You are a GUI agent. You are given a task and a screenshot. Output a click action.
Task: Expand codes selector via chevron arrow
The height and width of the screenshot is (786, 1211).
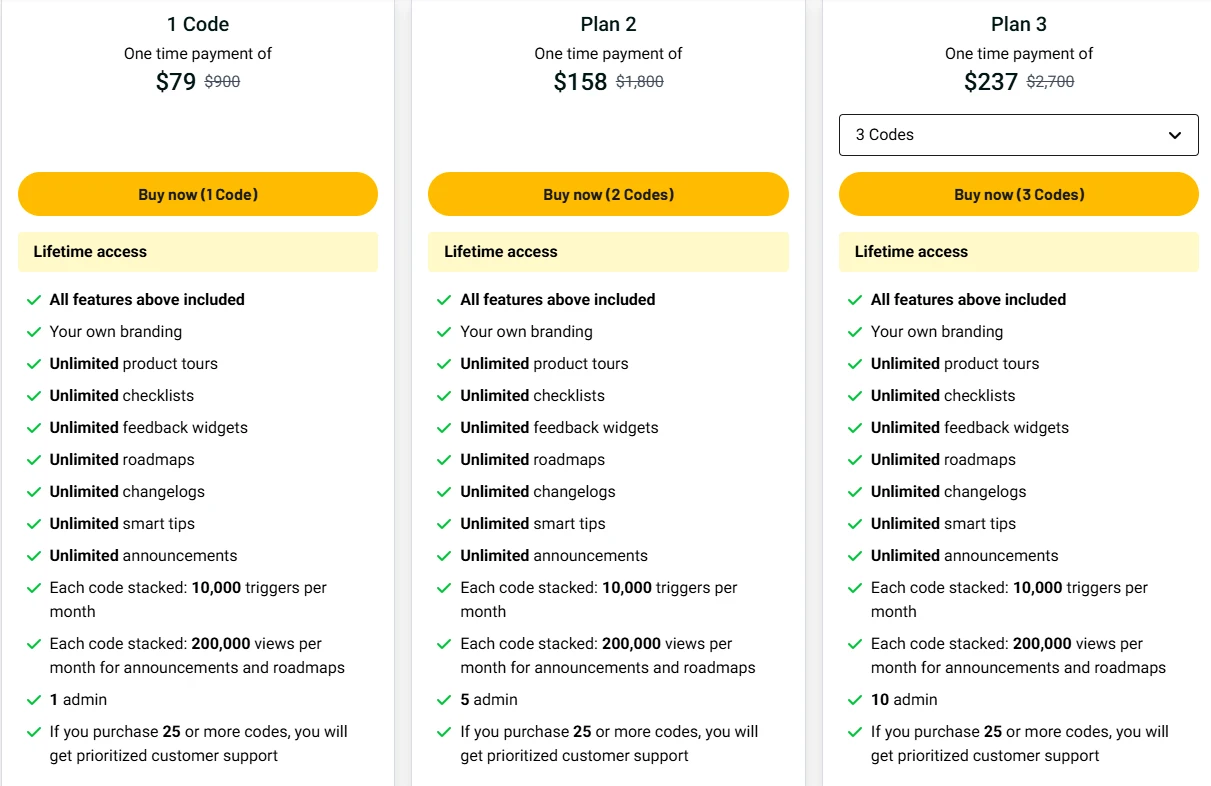(x=1175, y=135)
